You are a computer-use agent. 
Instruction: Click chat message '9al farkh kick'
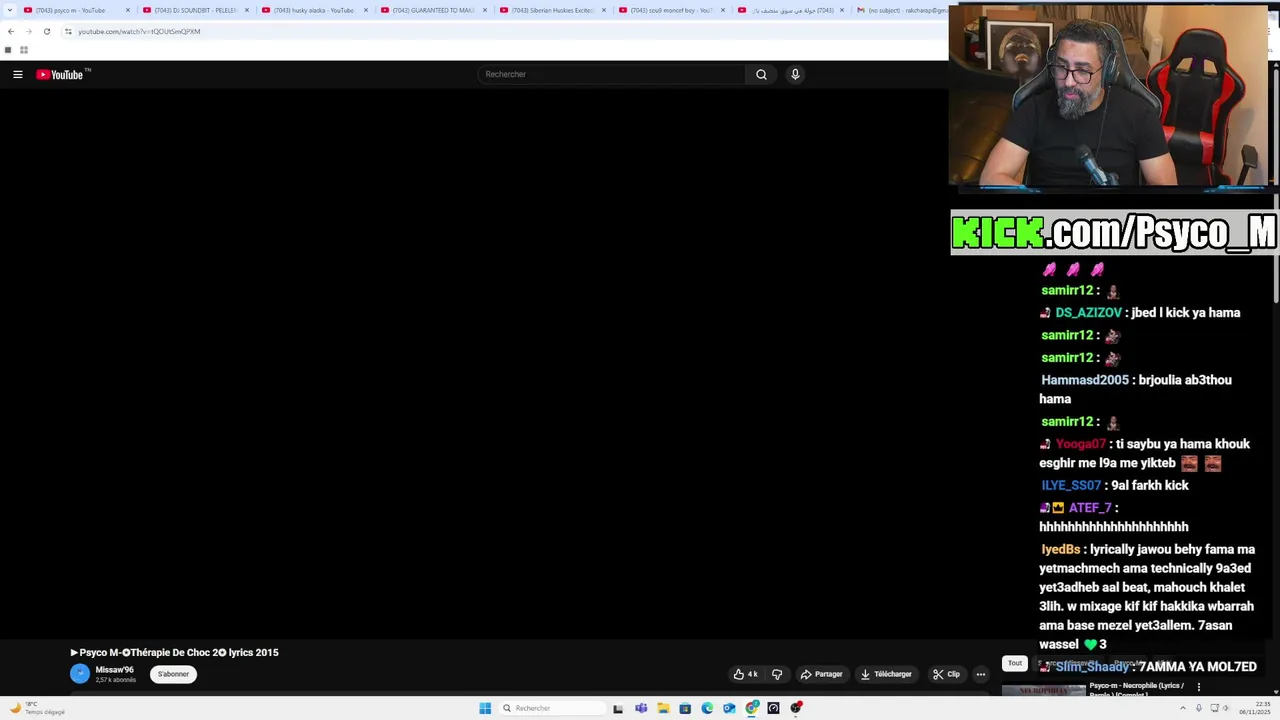[x=1150, y=485]
